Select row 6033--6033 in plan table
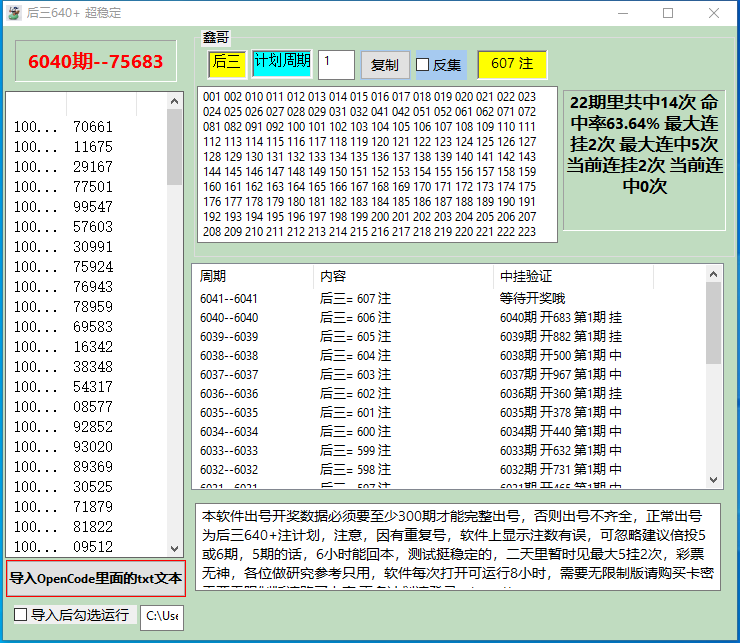Image resolution: width=740 pixels, height=643 pixels. pyautogui.click(x=448, y=450)
